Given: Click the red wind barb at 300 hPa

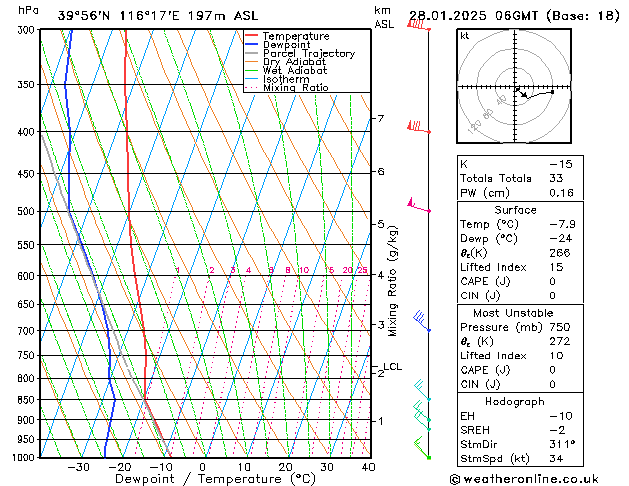Looking at the screenshot, I should 419,24.
